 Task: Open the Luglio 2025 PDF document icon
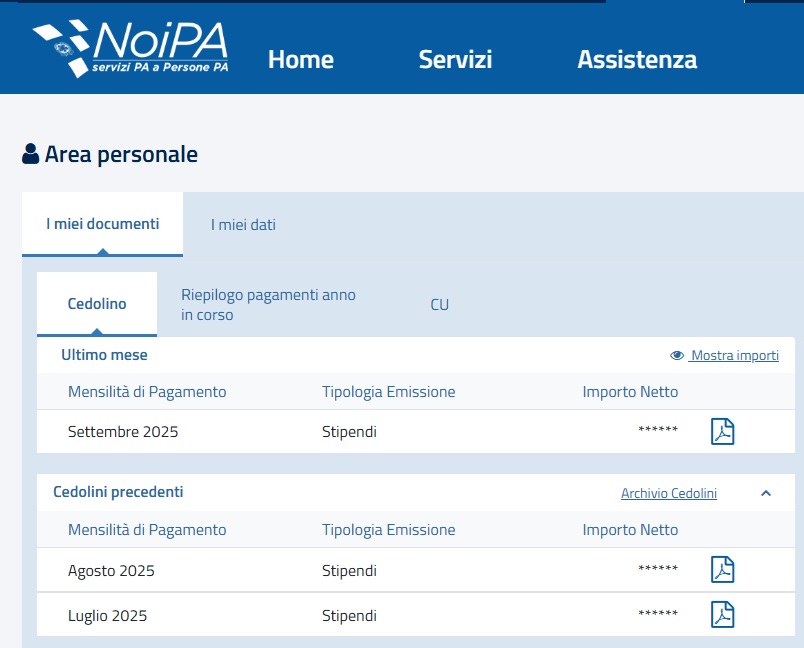click(x=722, y=614)
